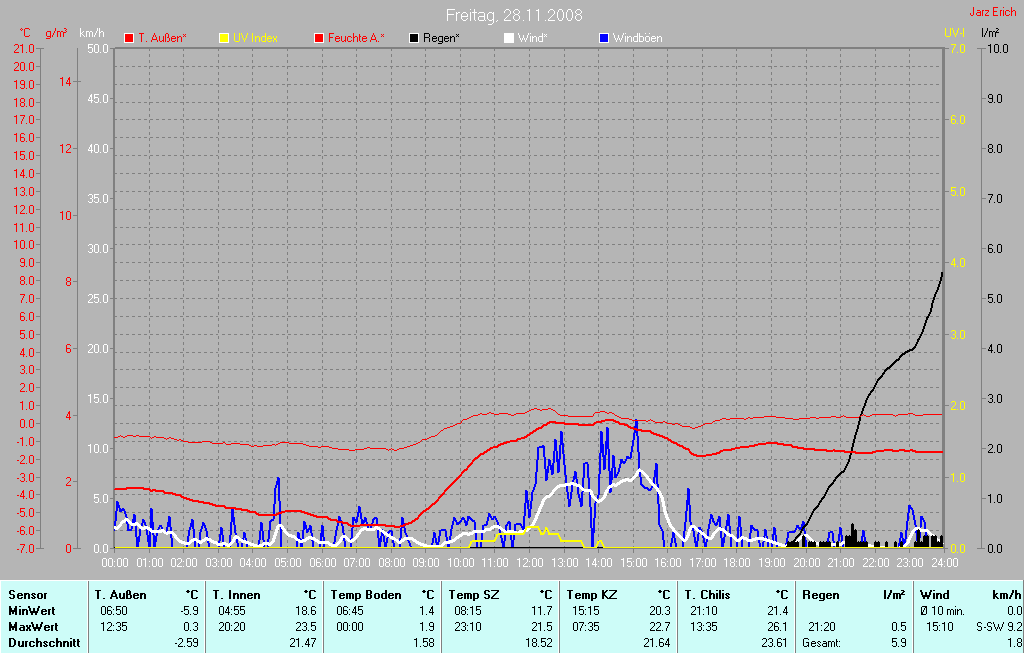Click the Temp Boden average '1.58'
Viewport: 1024px width, 653px height.
pyautogui.click(x=424, y=643)
